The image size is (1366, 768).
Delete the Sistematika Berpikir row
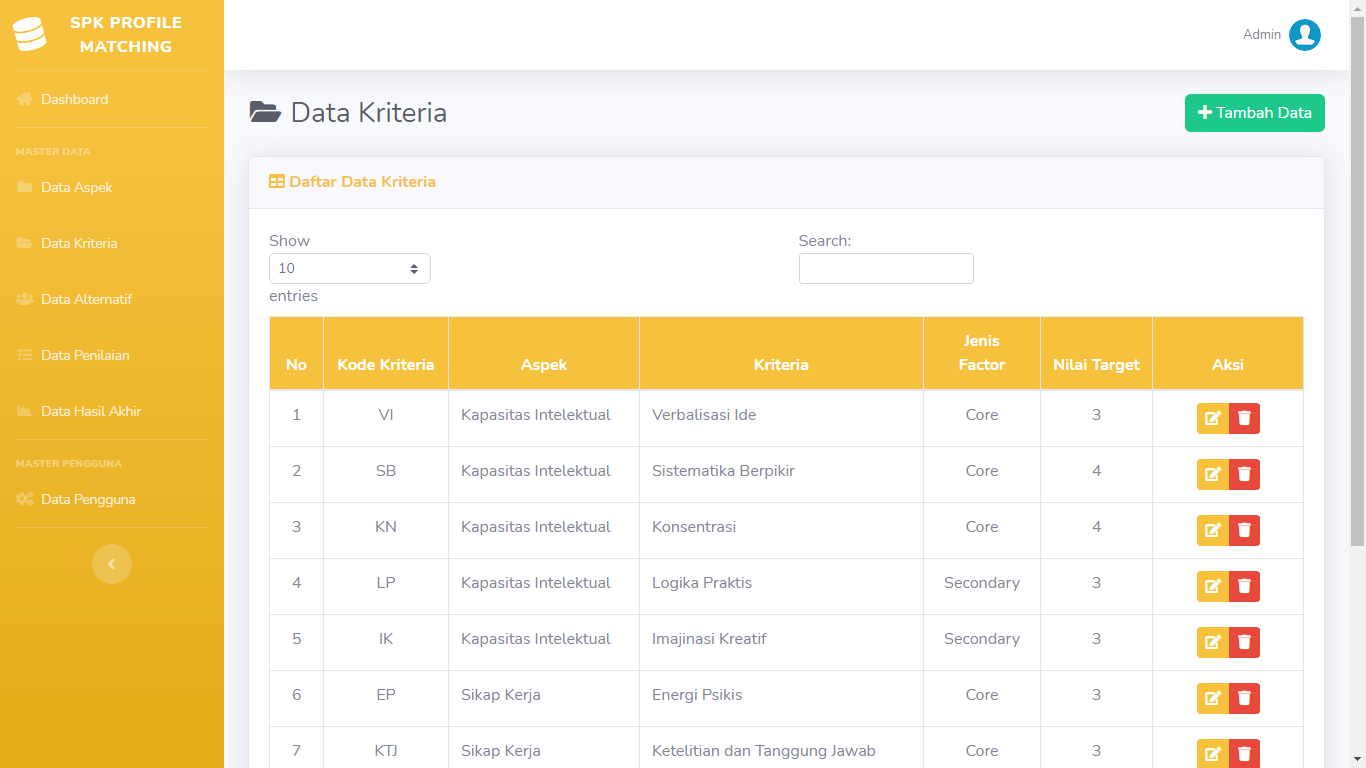pyautogui.click(x=1244, y=474)
